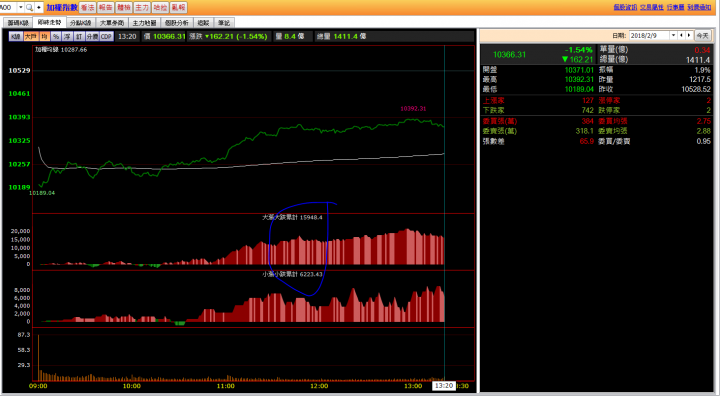Switch to the 筆記 tab

(x=224, y=23)
